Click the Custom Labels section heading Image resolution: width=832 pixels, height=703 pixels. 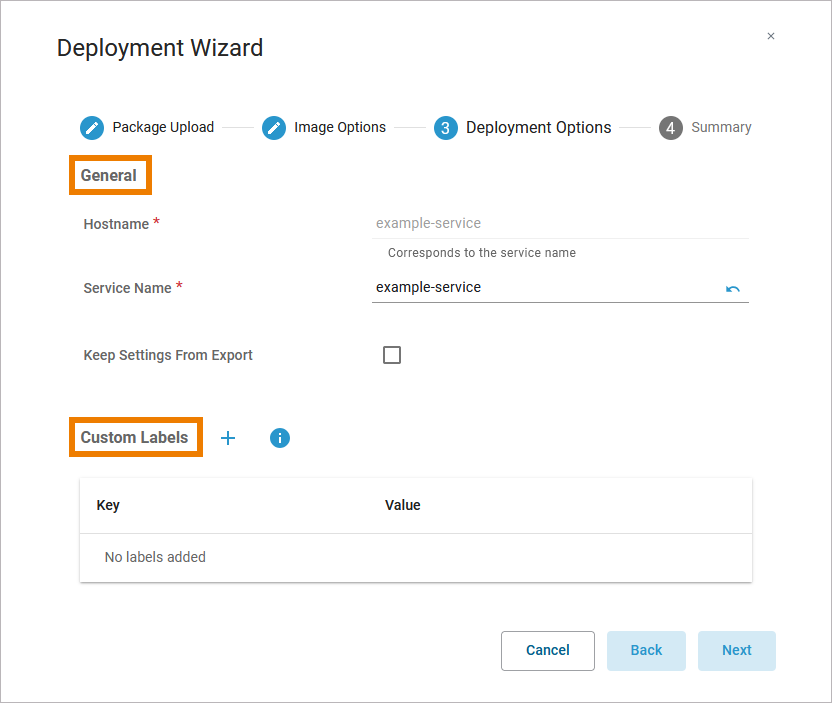pyautogui.click(x=134, y=438)
